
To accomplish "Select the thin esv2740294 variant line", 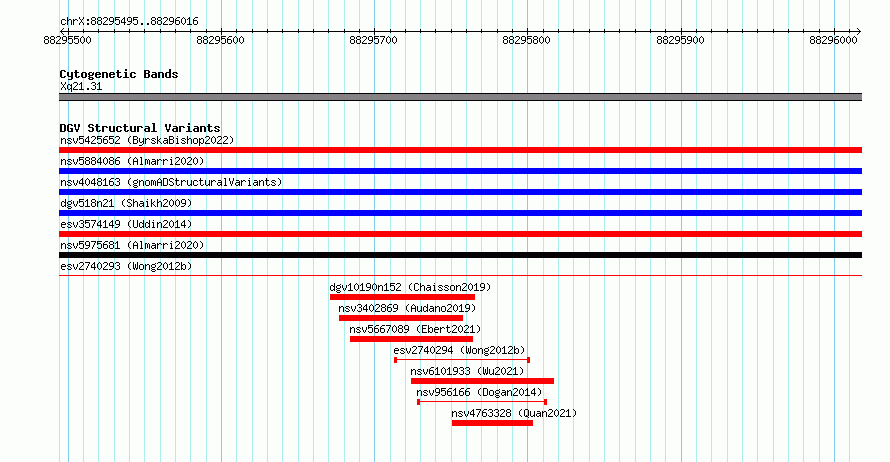I will click(x=462, y=360).
